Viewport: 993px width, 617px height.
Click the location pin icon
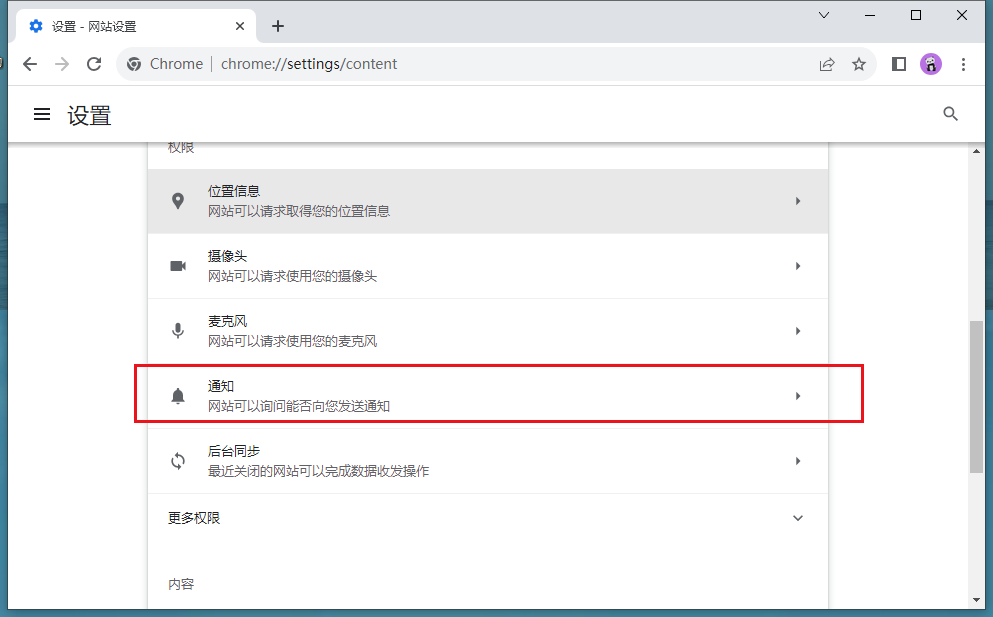click(178, 201)
